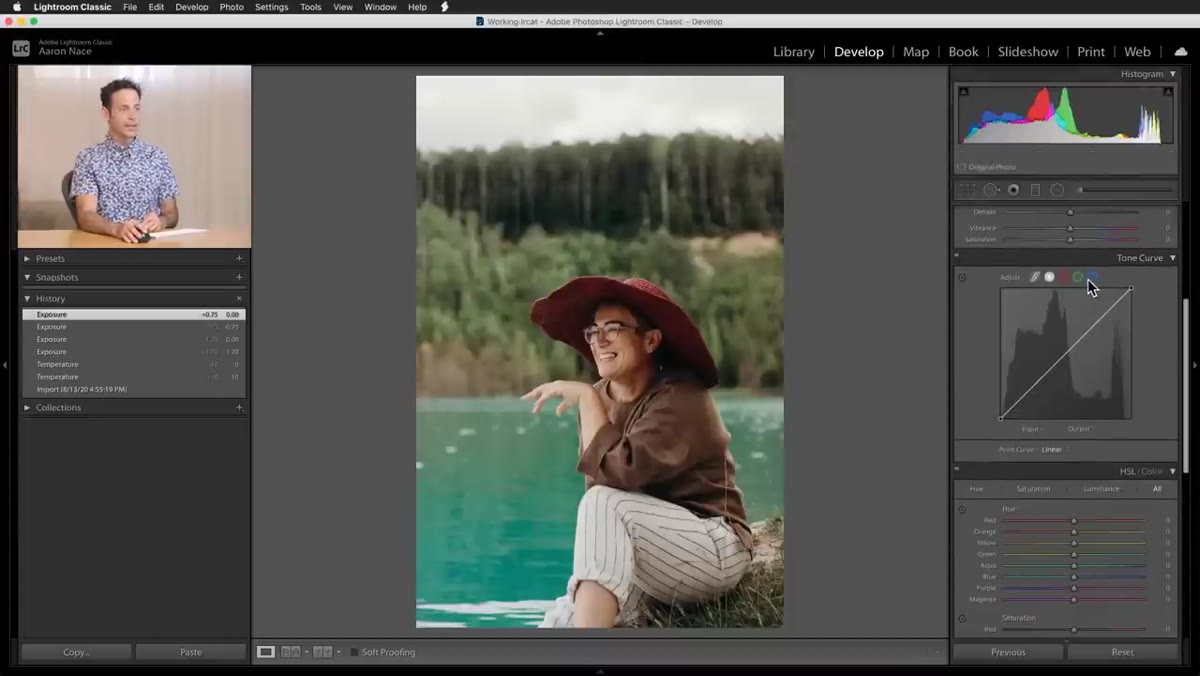Add a new preset with plus icon
Viewport: 1200px width, 676px height.
239,258
